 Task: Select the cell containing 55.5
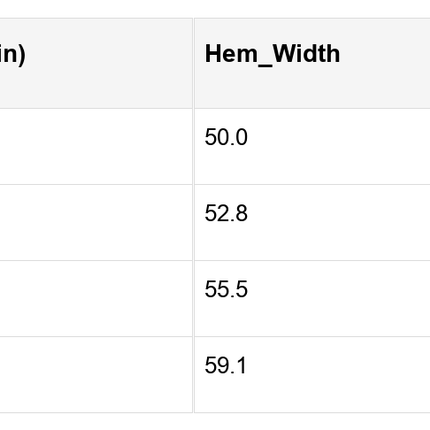pos(312,299)
